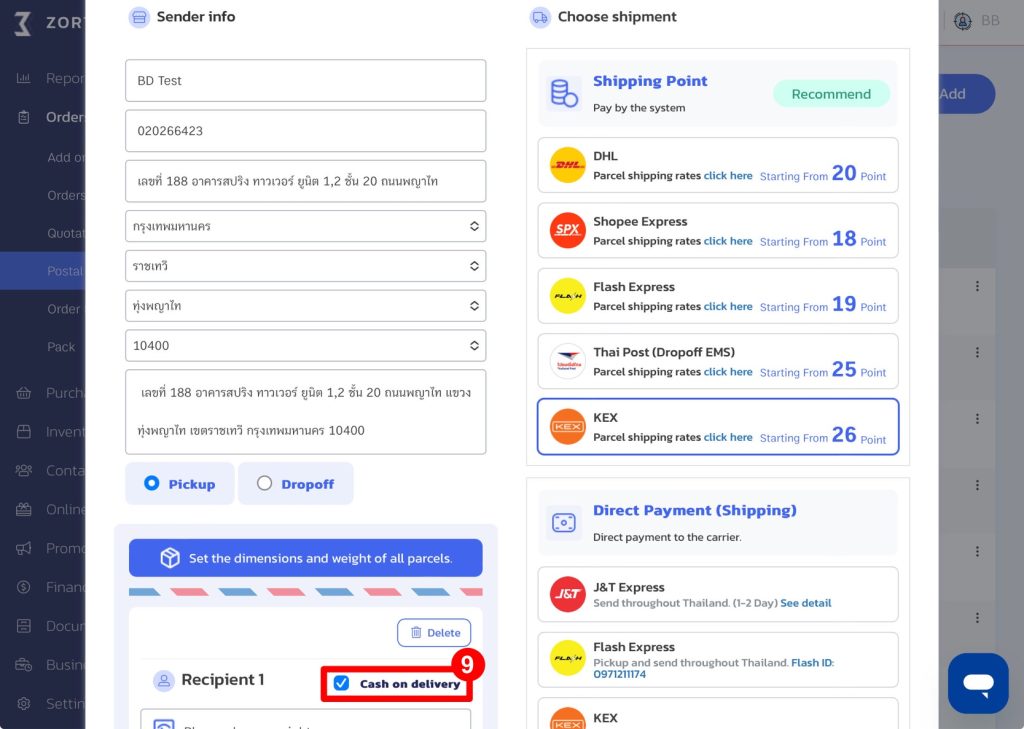Click Thai Post rates click here link

coord(728,372)
